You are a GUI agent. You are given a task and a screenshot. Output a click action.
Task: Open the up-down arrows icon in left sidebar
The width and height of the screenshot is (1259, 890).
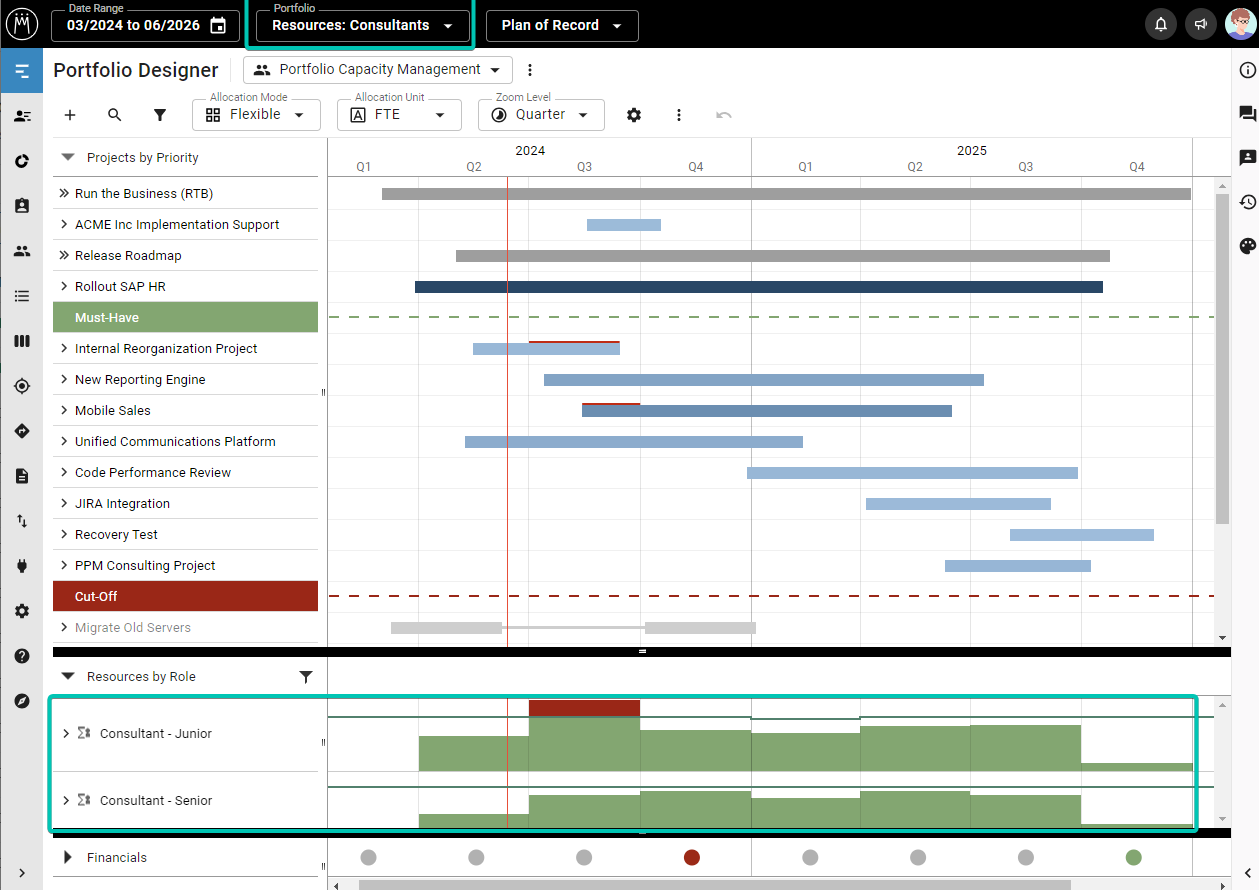(22, 521)
